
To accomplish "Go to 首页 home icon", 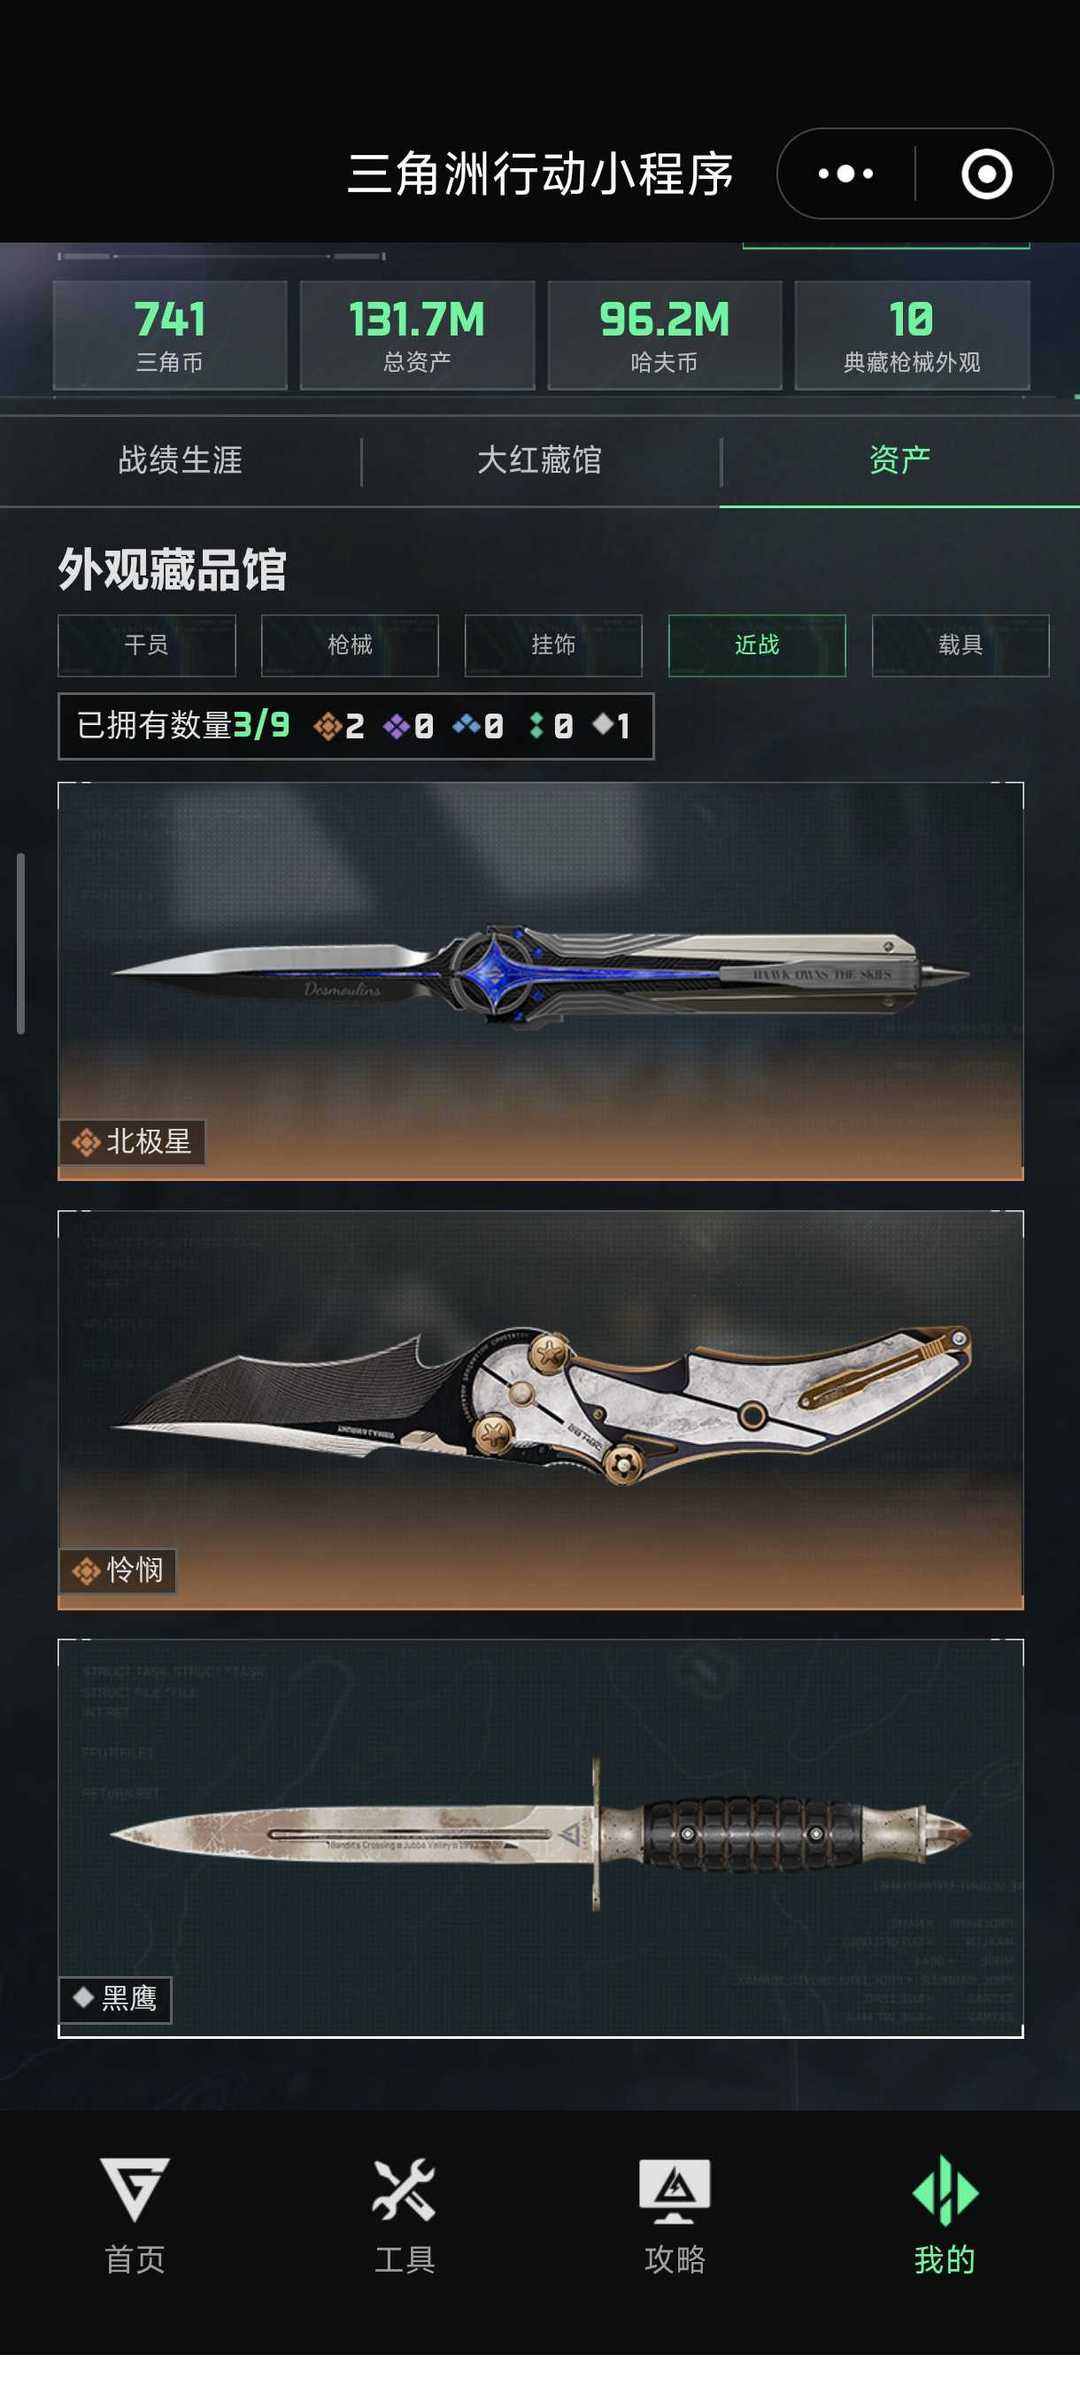I will coord(135,2190).
